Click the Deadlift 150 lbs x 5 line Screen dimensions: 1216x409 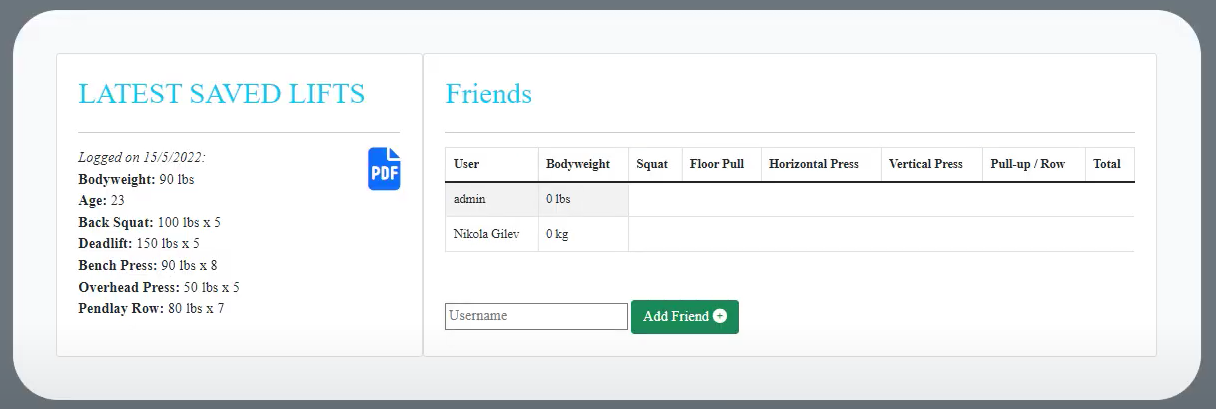(138, 243)
